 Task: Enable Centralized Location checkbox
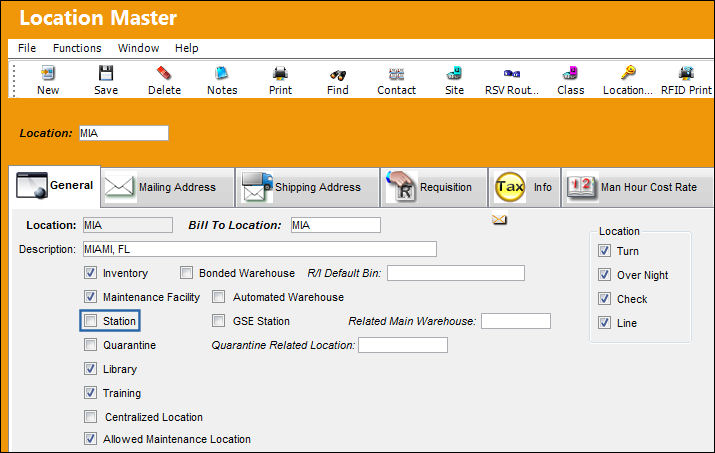coord(90,417)
